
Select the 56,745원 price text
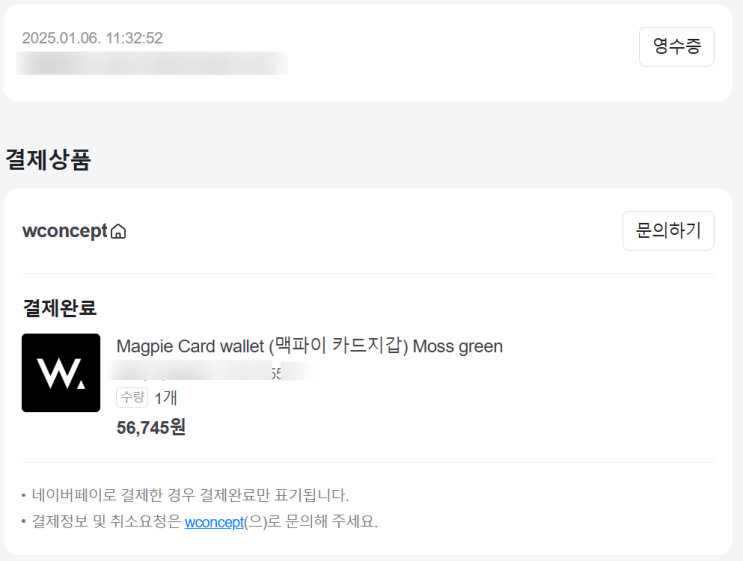click(x=151, y=427)
